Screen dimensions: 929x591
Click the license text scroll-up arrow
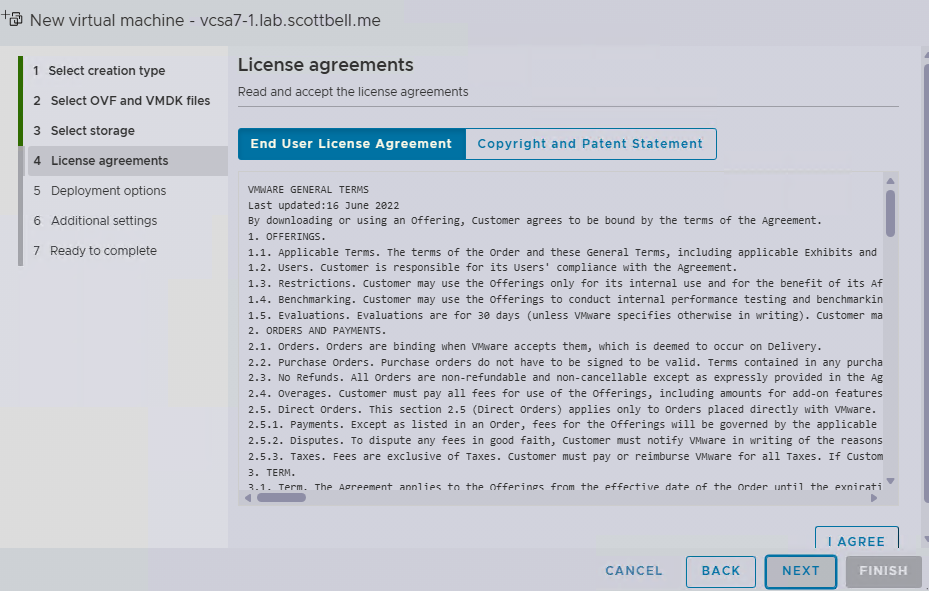(890, 181)
